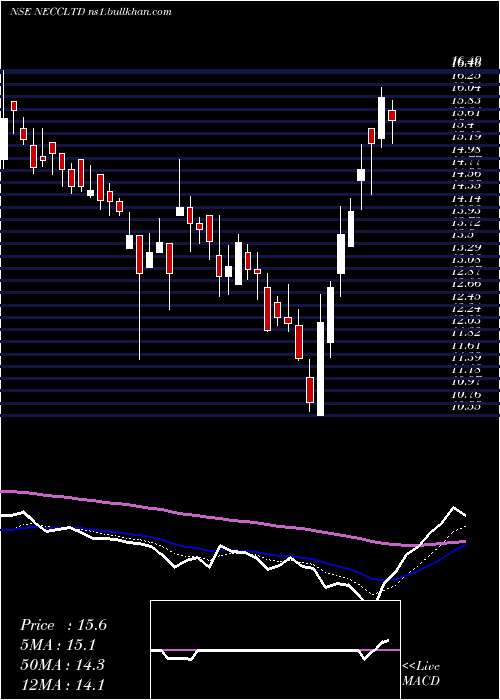
Task: Click the 15.19 price axis label
Action: click(x=466, y=137)
